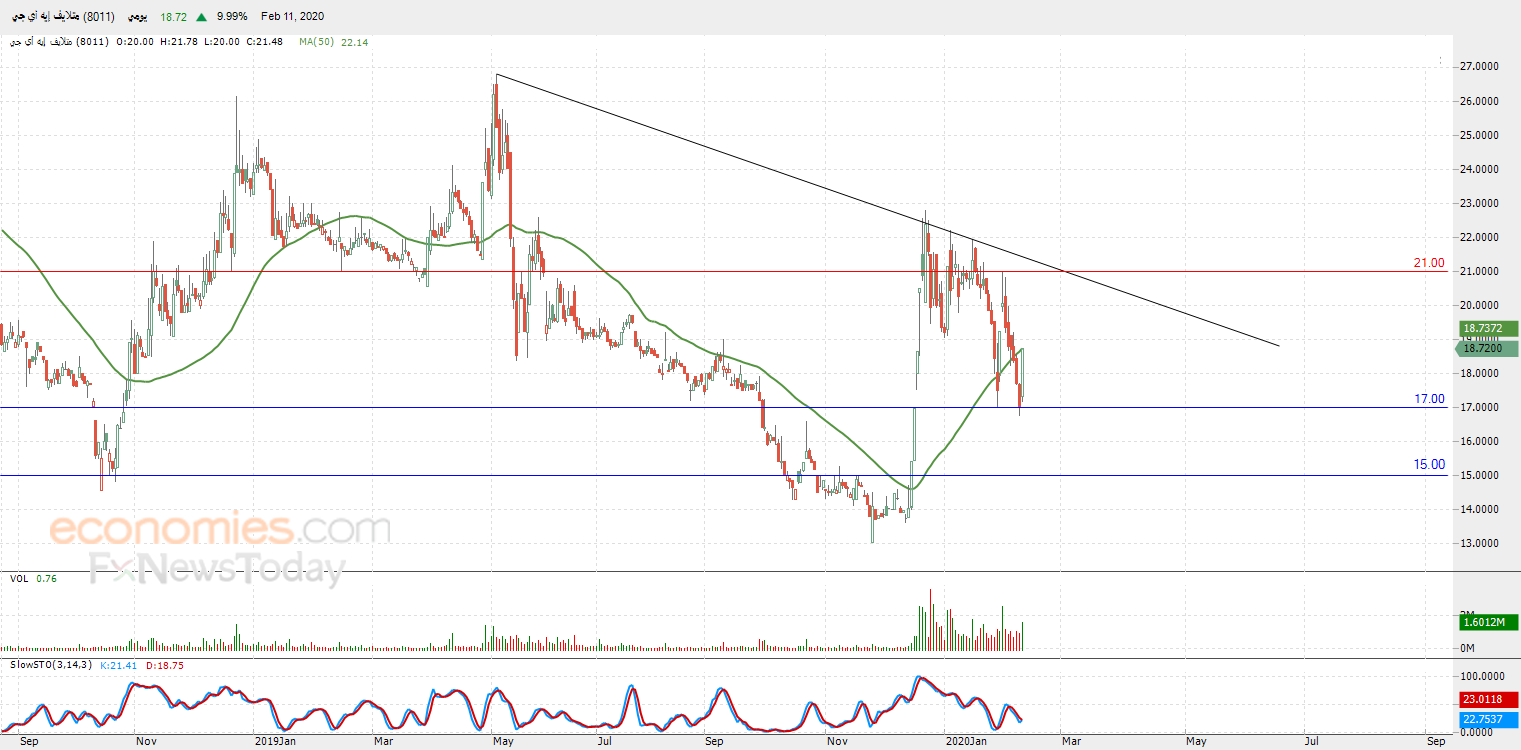The width and height of the screenshot is (1521, 750).
Task: Click the green 1.6012M volume tag
Action: point(1488,622)
